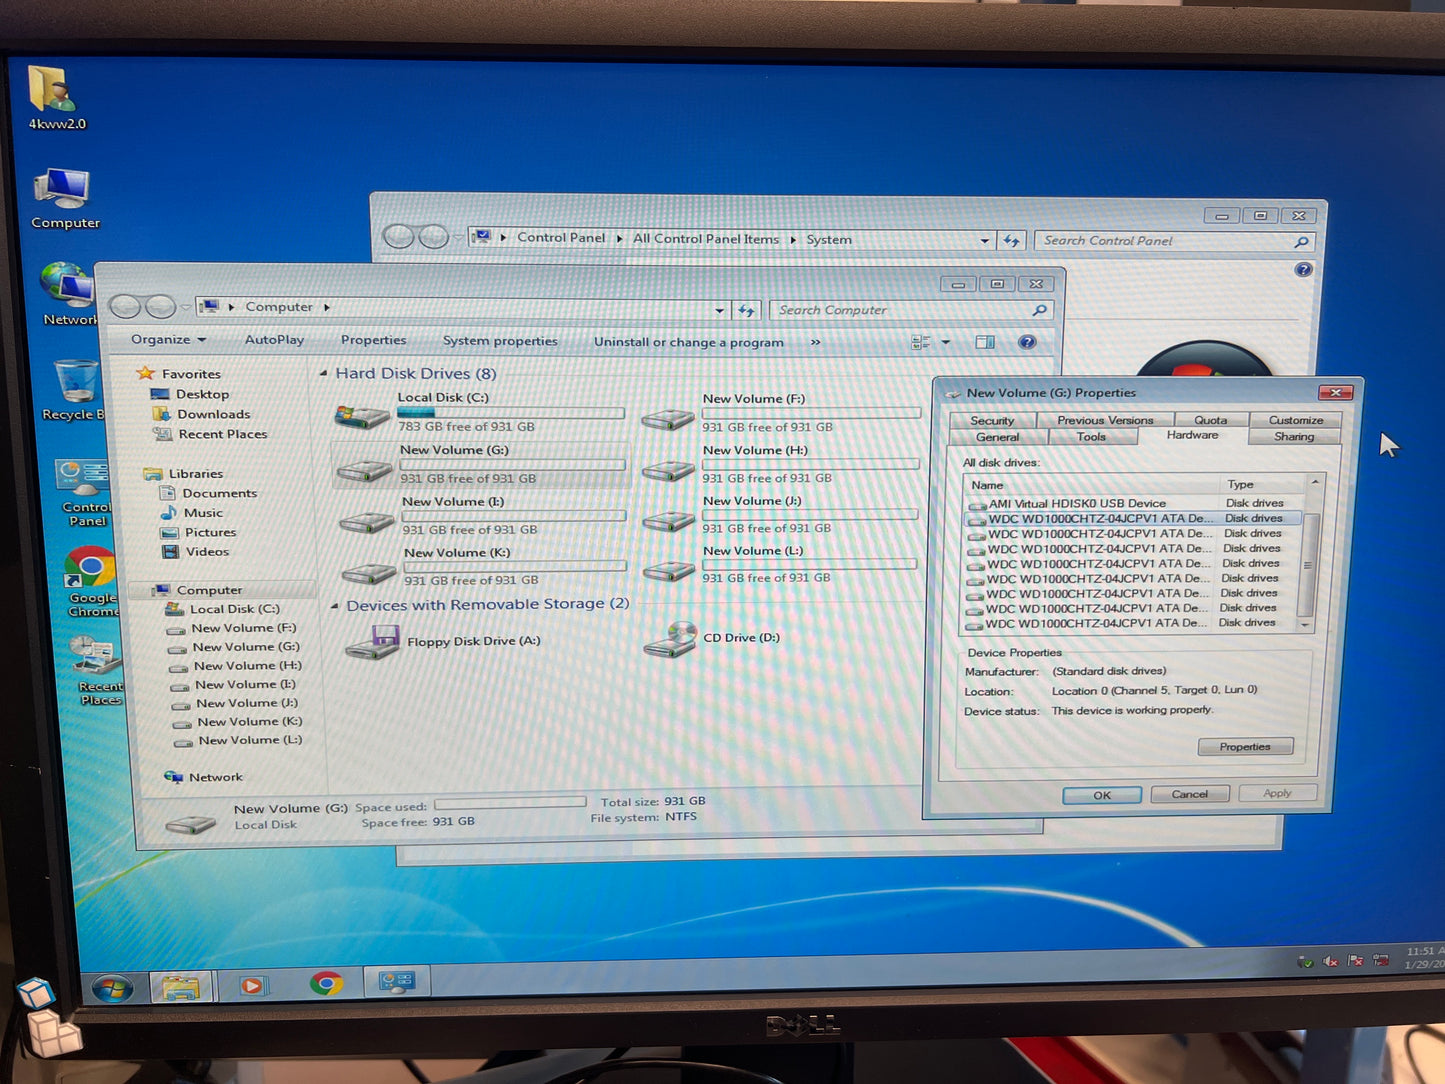
Task: Open Windows Explorer from the taskbar
Action: point(180,987)
